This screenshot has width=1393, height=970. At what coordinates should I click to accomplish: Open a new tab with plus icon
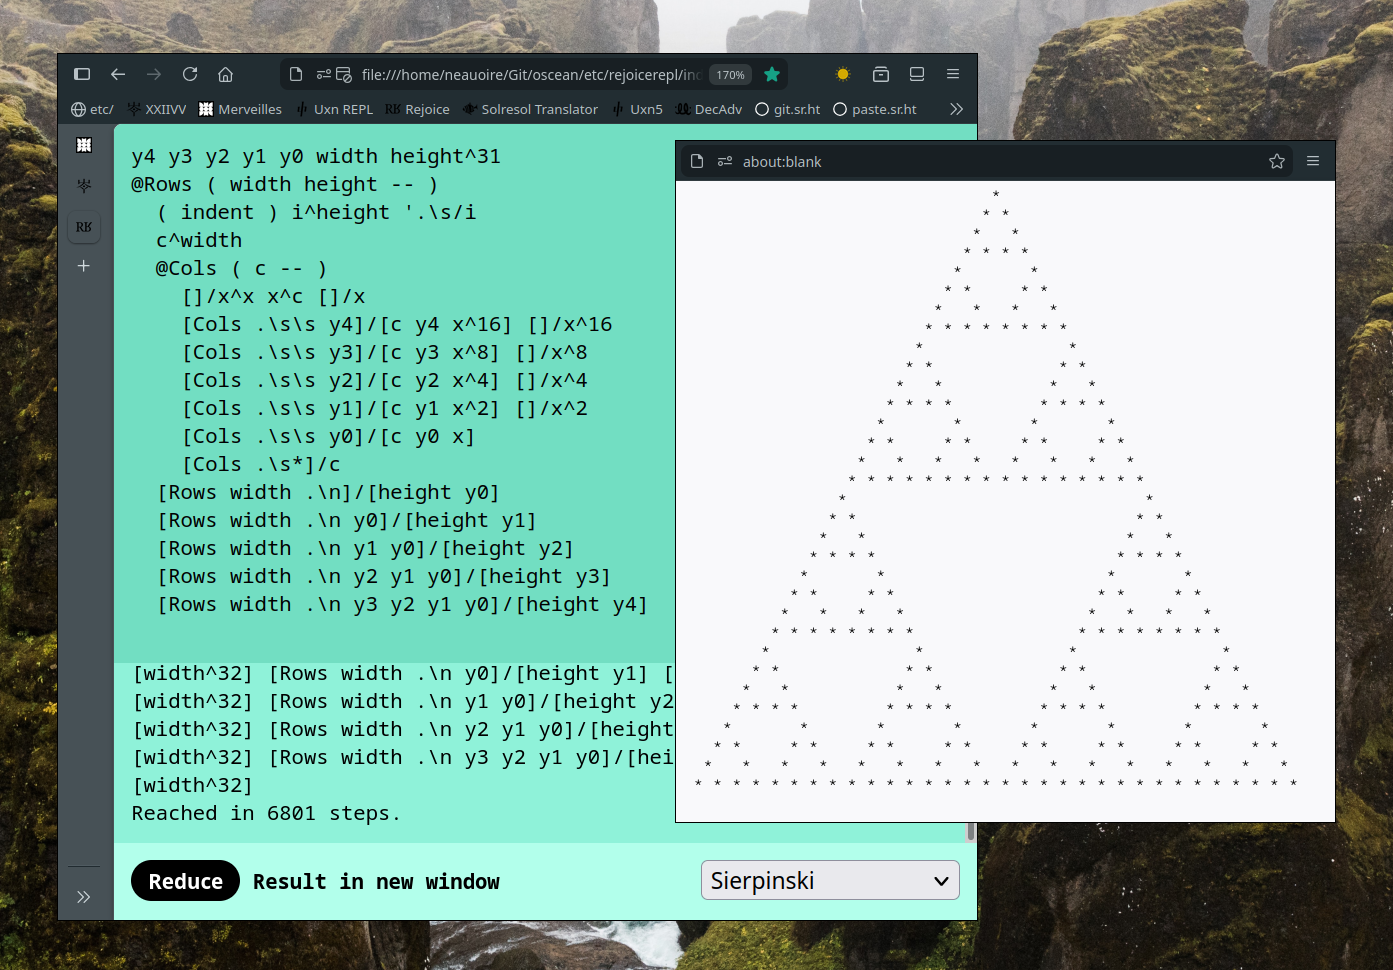[84, 266]
